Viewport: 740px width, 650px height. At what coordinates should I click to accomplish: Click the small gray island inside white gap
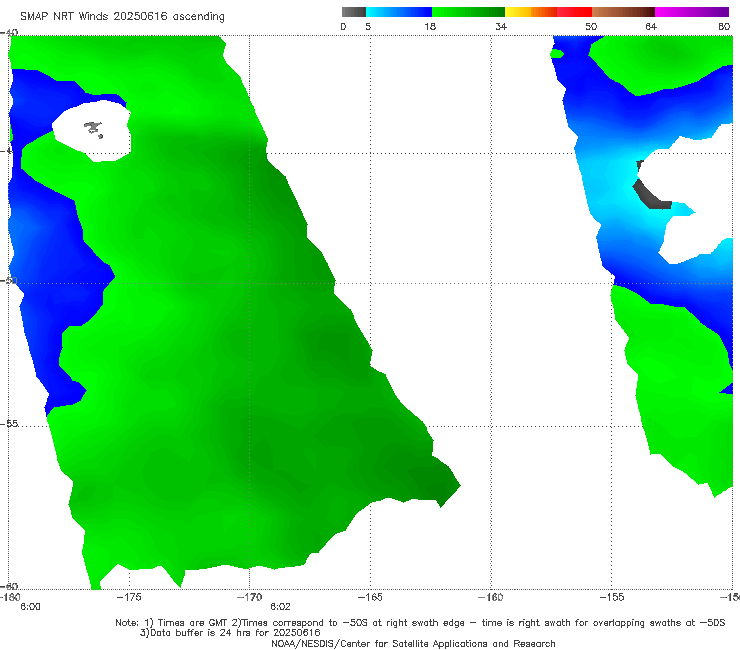pyautogui.click(x=93, y=128)
